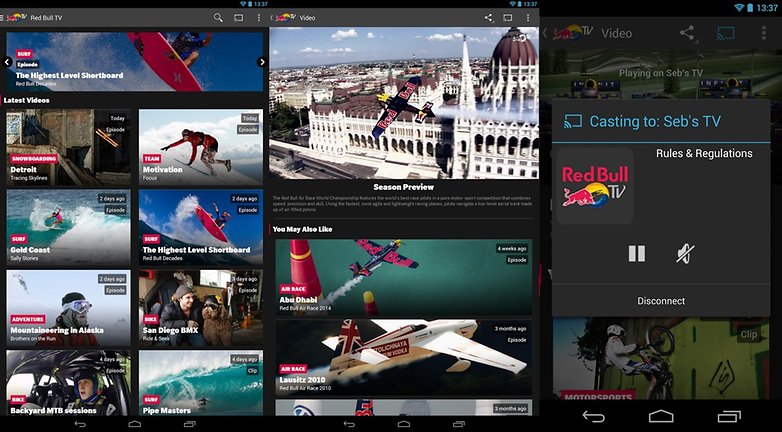Open San Diego BMX video
This screenshot has width=782, height=432.
click(x=201, y=308)
